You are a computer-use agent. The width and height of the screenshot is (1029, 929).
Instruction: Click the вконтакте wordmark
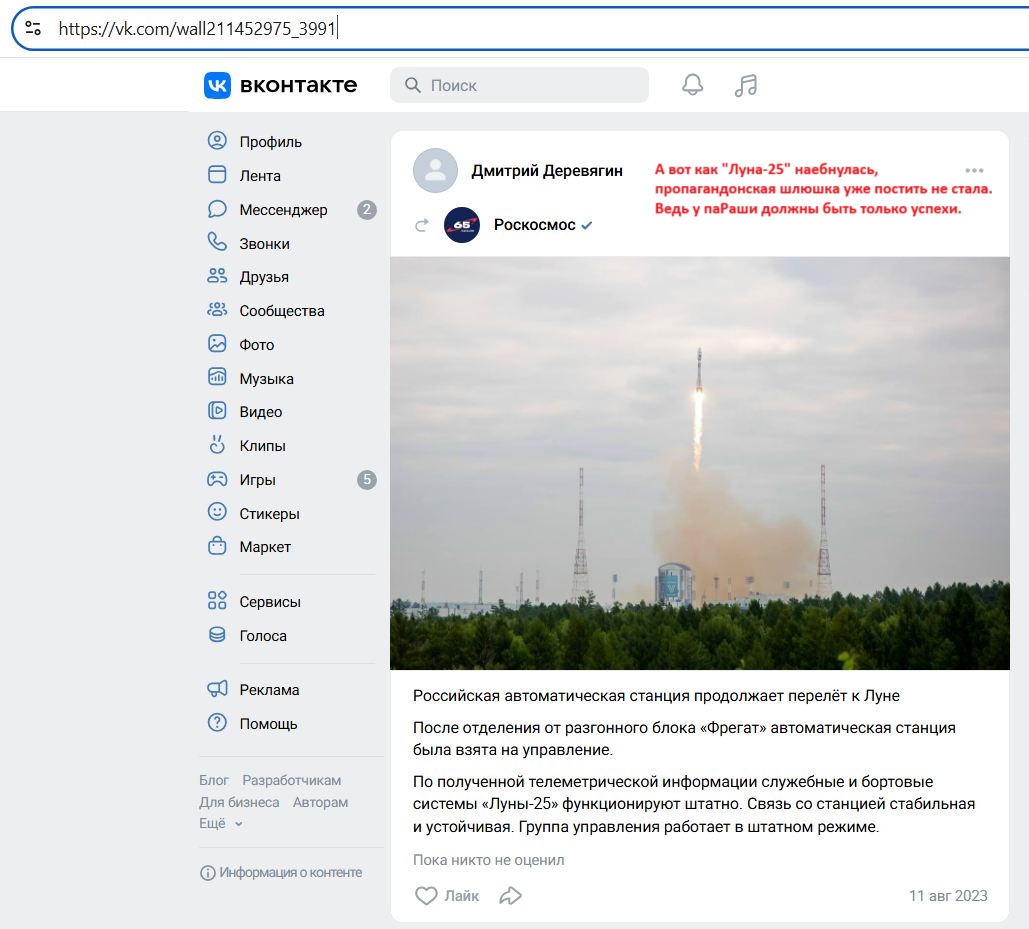(x=299, y=85)
